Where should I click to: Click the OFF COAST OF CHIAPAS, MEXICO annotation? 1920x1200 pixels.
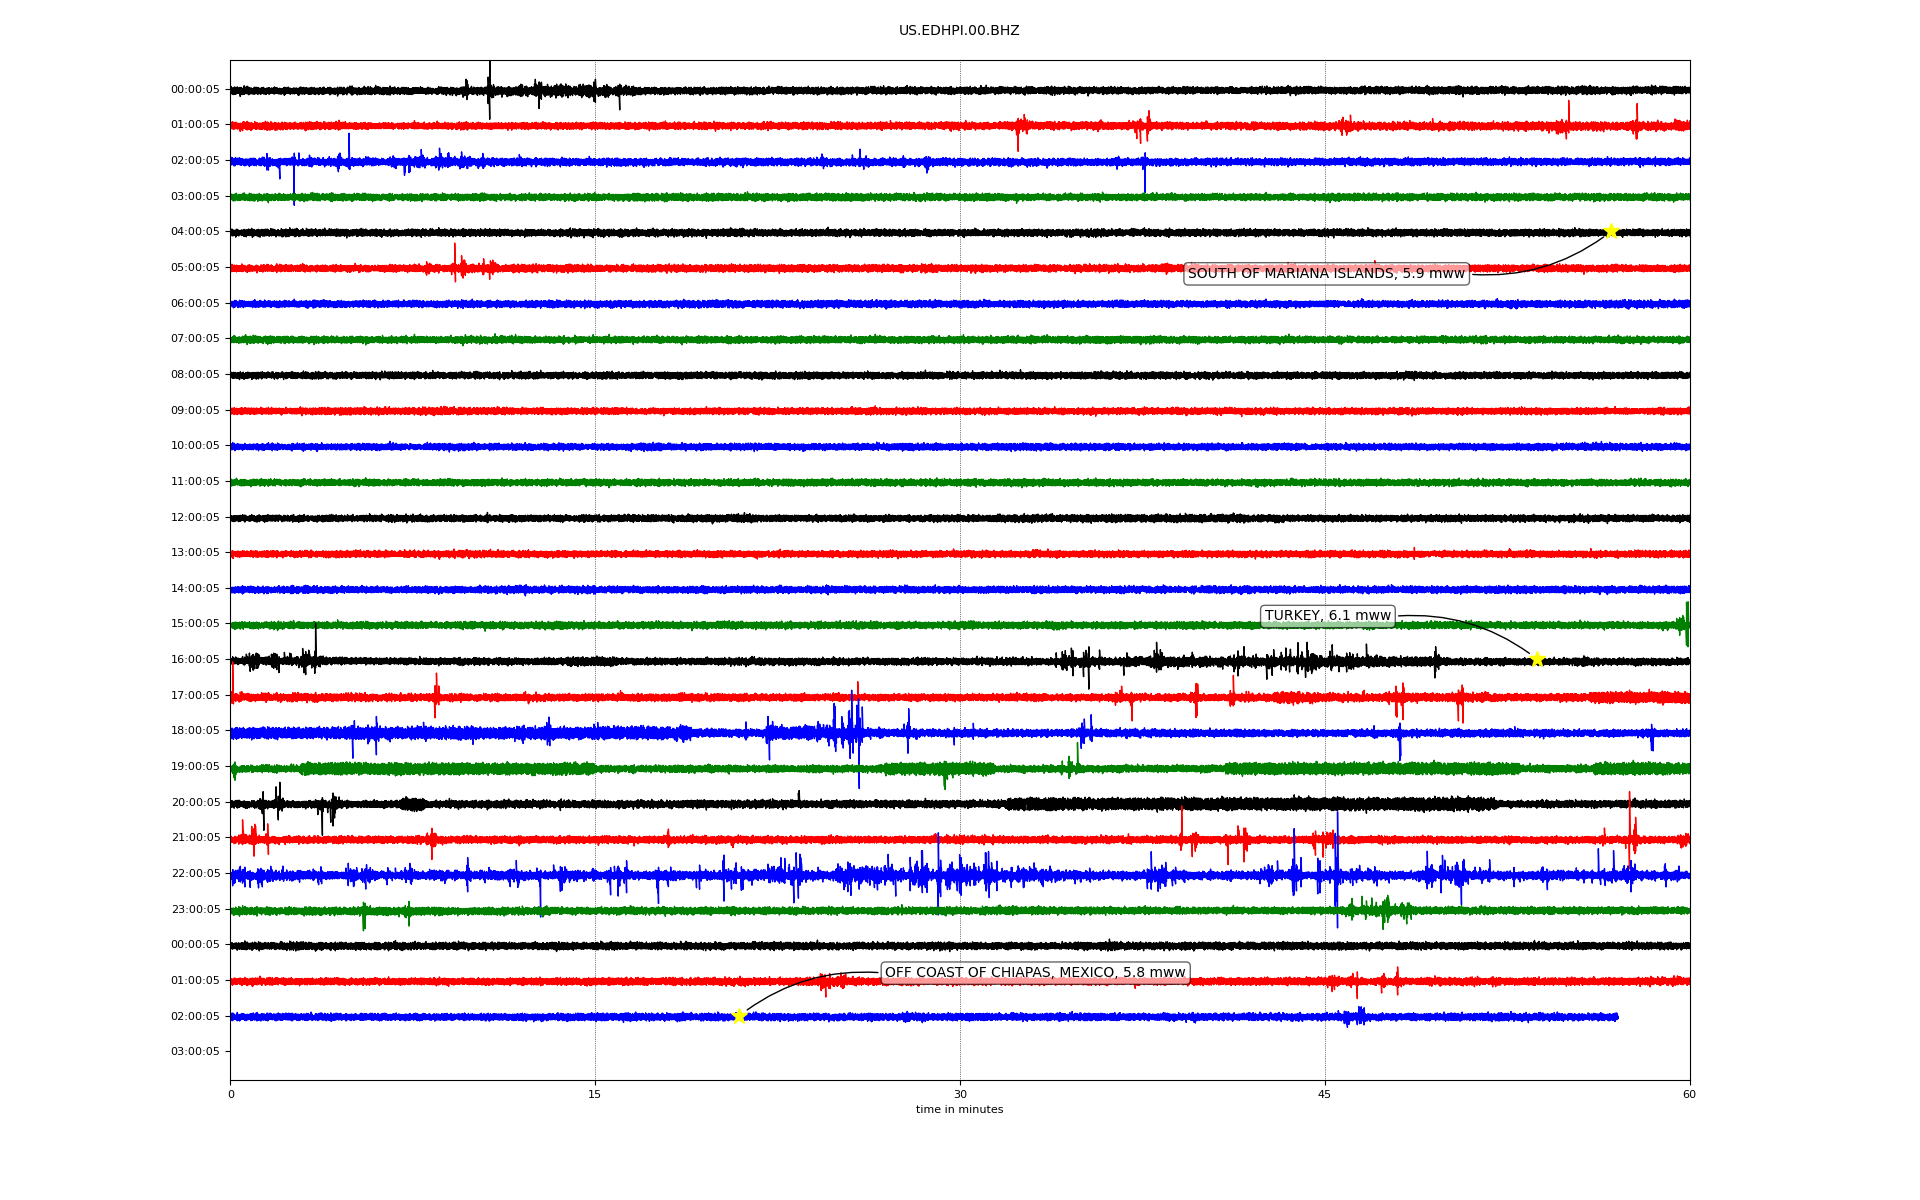(x=1035, y=973)
